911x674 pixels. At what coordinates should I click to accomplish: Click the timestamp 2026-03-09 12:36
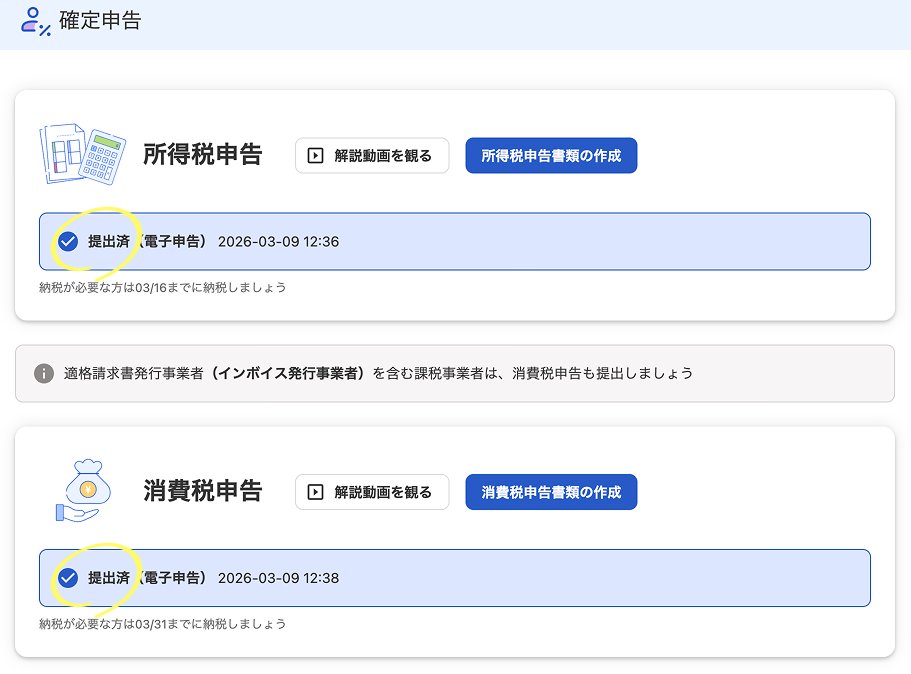pos(278,242)
